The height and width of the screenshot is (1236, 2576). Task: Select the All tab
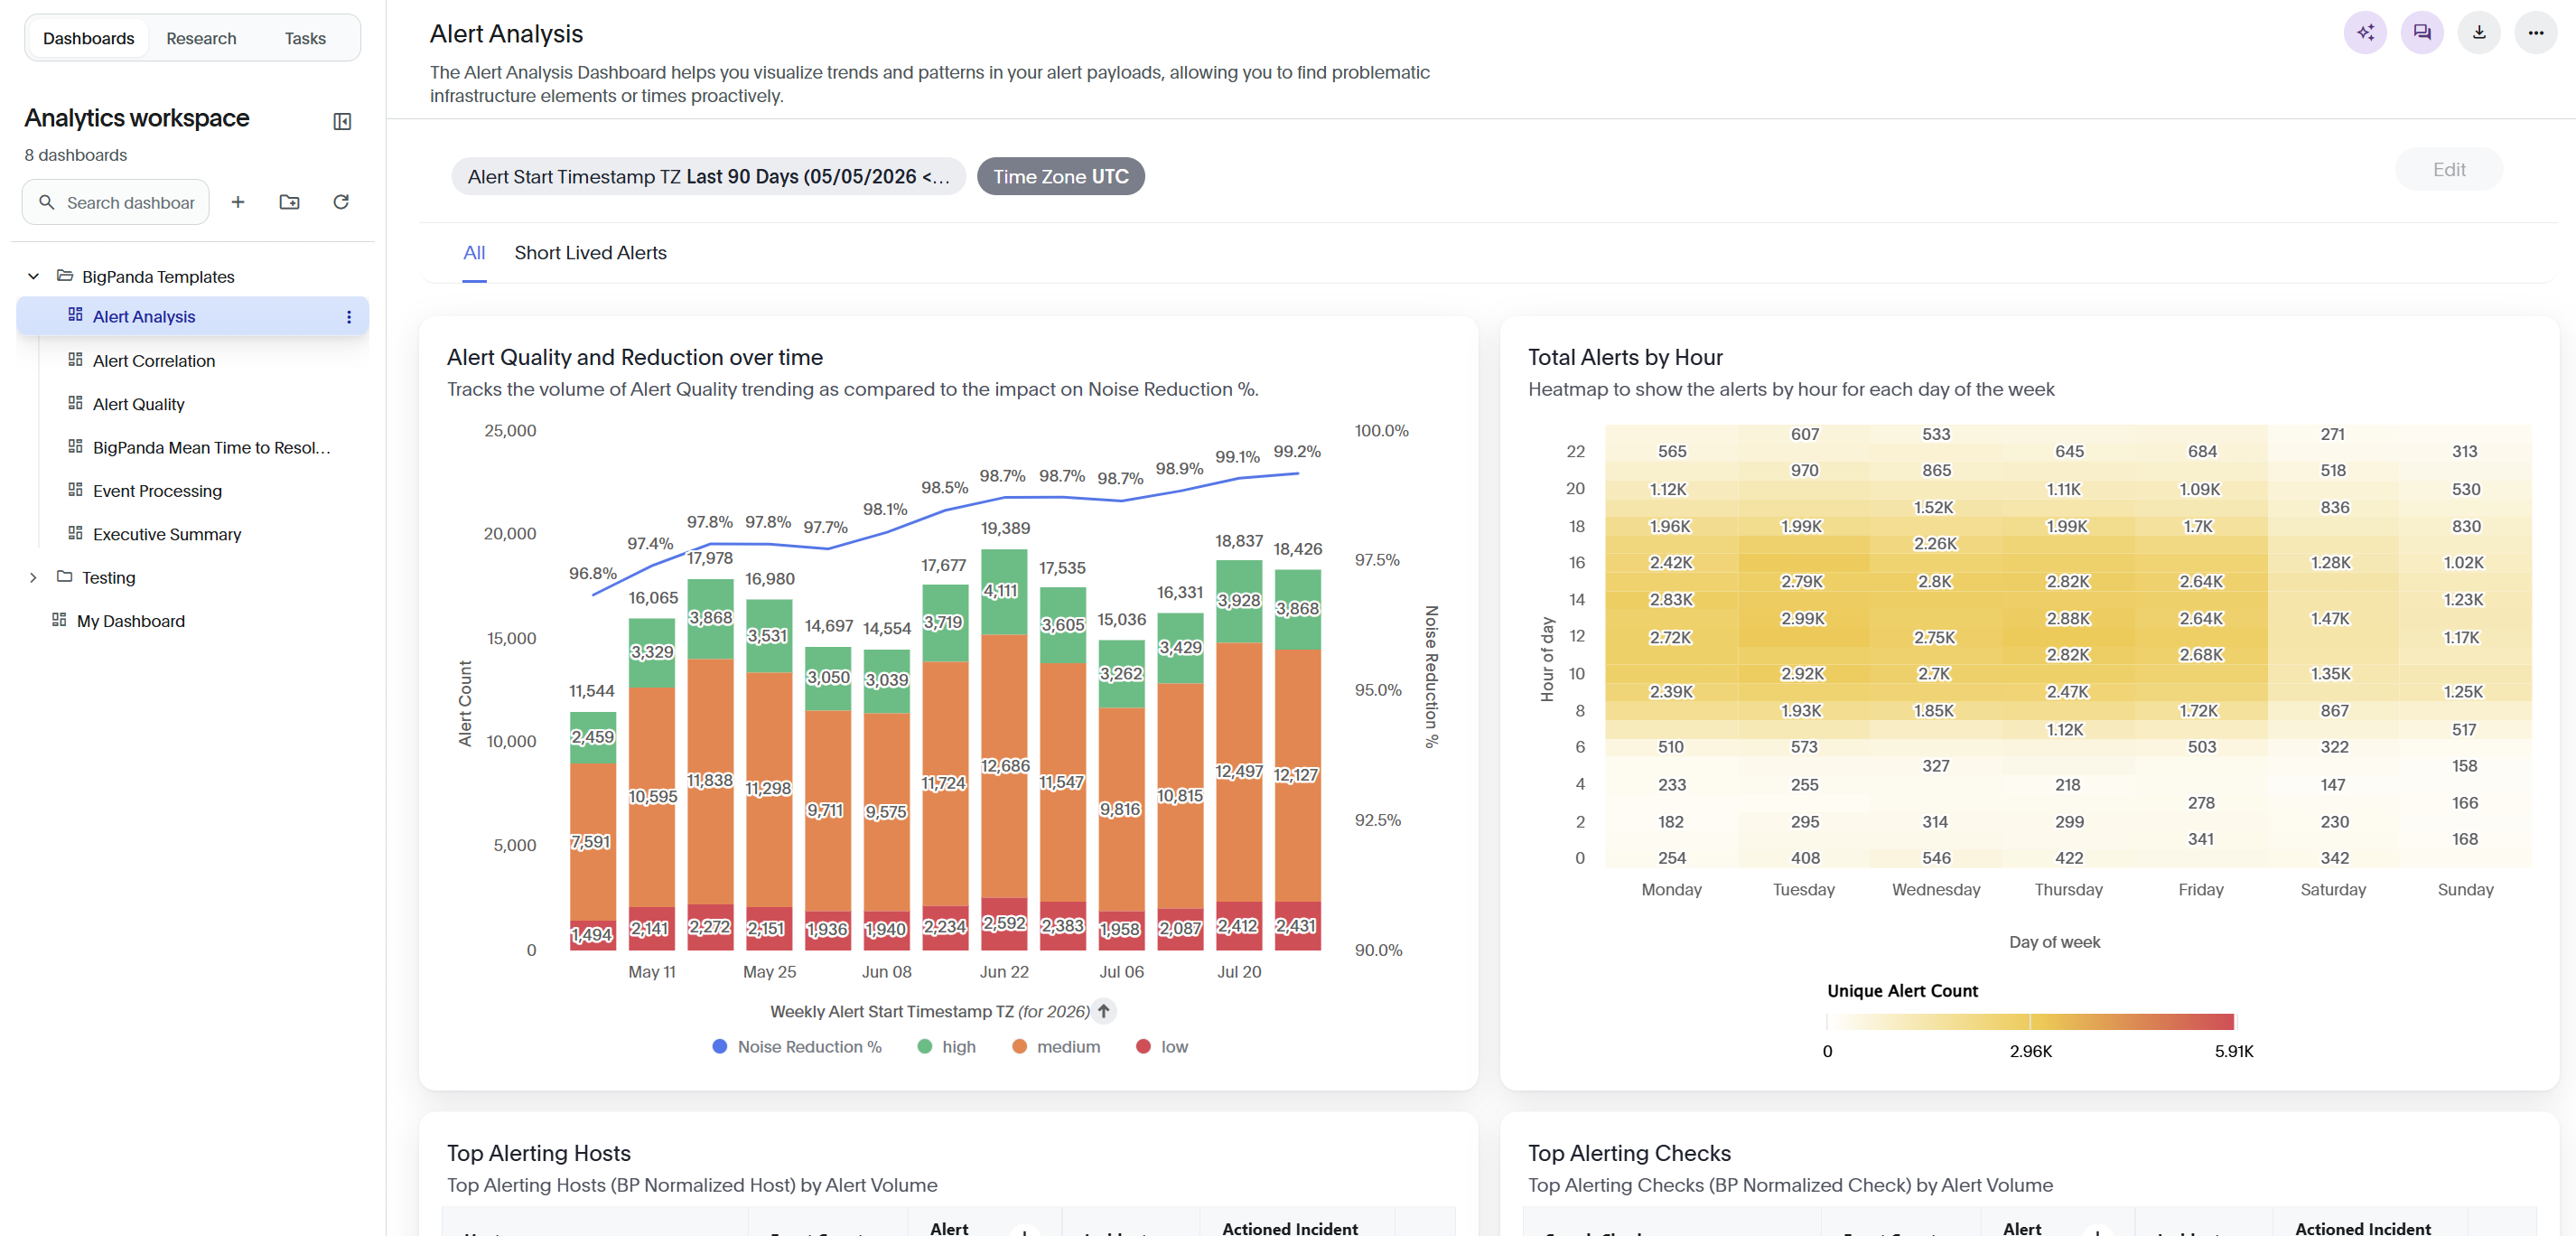[474, 253]
